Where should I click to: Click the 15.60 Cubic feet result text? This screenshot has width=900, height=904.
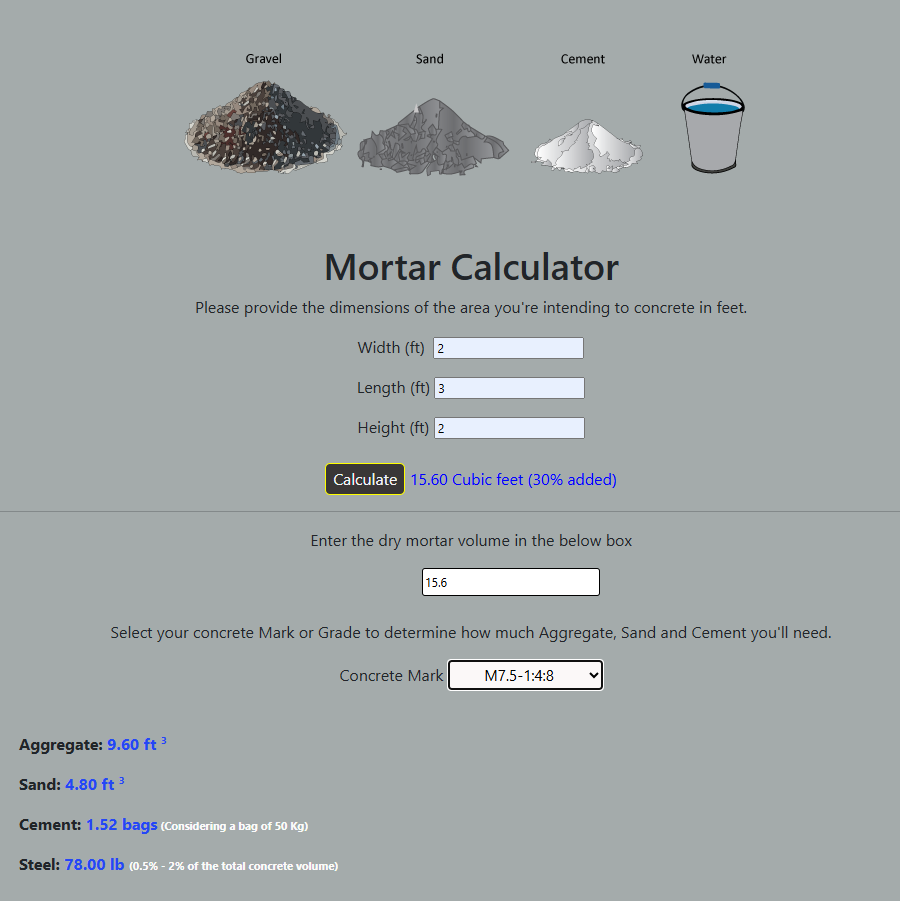(x=513, y=480)
